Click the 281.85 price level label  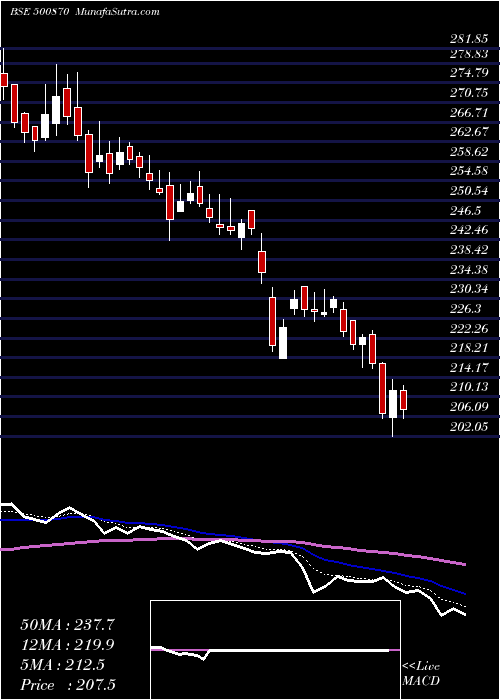[x=468, y=39]
